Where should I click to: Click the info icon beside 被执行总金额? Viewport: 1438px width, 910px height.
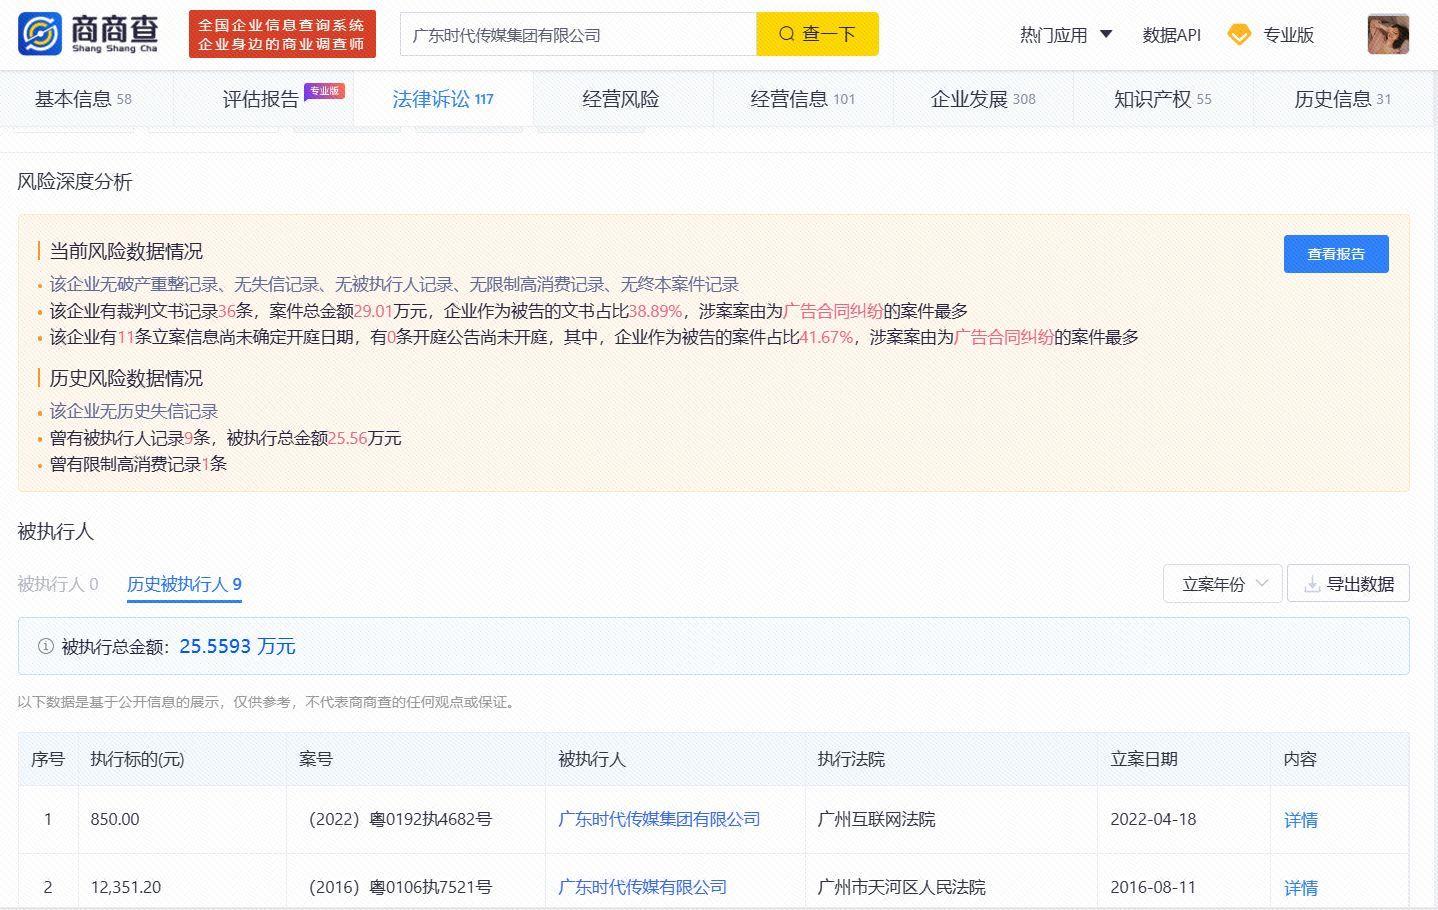[x=45, y=646]
